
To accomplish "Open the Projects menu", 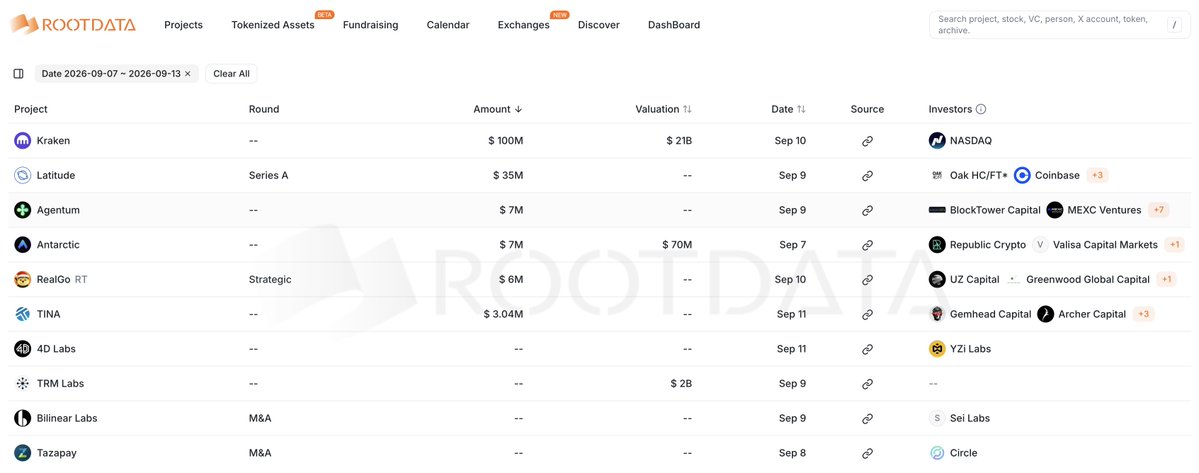I will point(184,25).
